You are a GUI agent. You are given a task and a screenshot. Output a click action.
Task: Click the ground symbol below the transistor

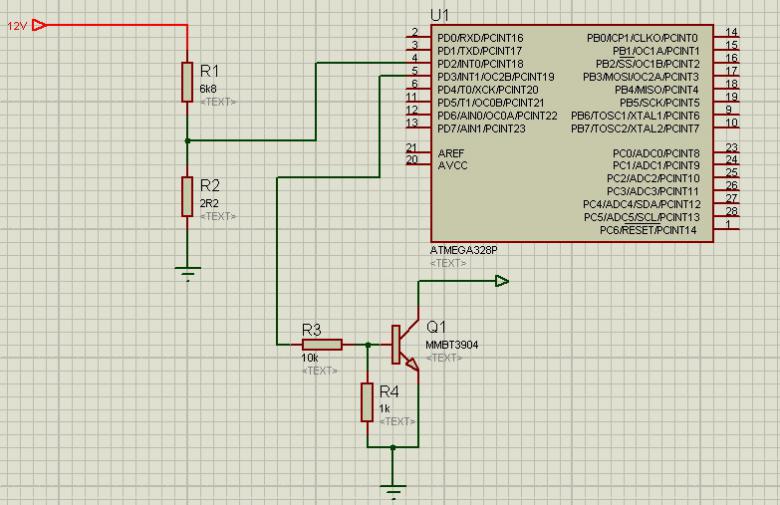[x=393, y=492]
